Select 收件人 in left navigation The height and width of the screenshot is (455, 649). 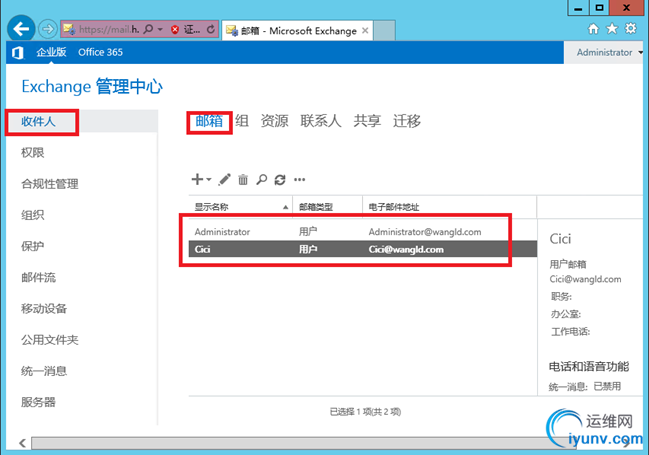pyautogui.click(x=38, y=121)
